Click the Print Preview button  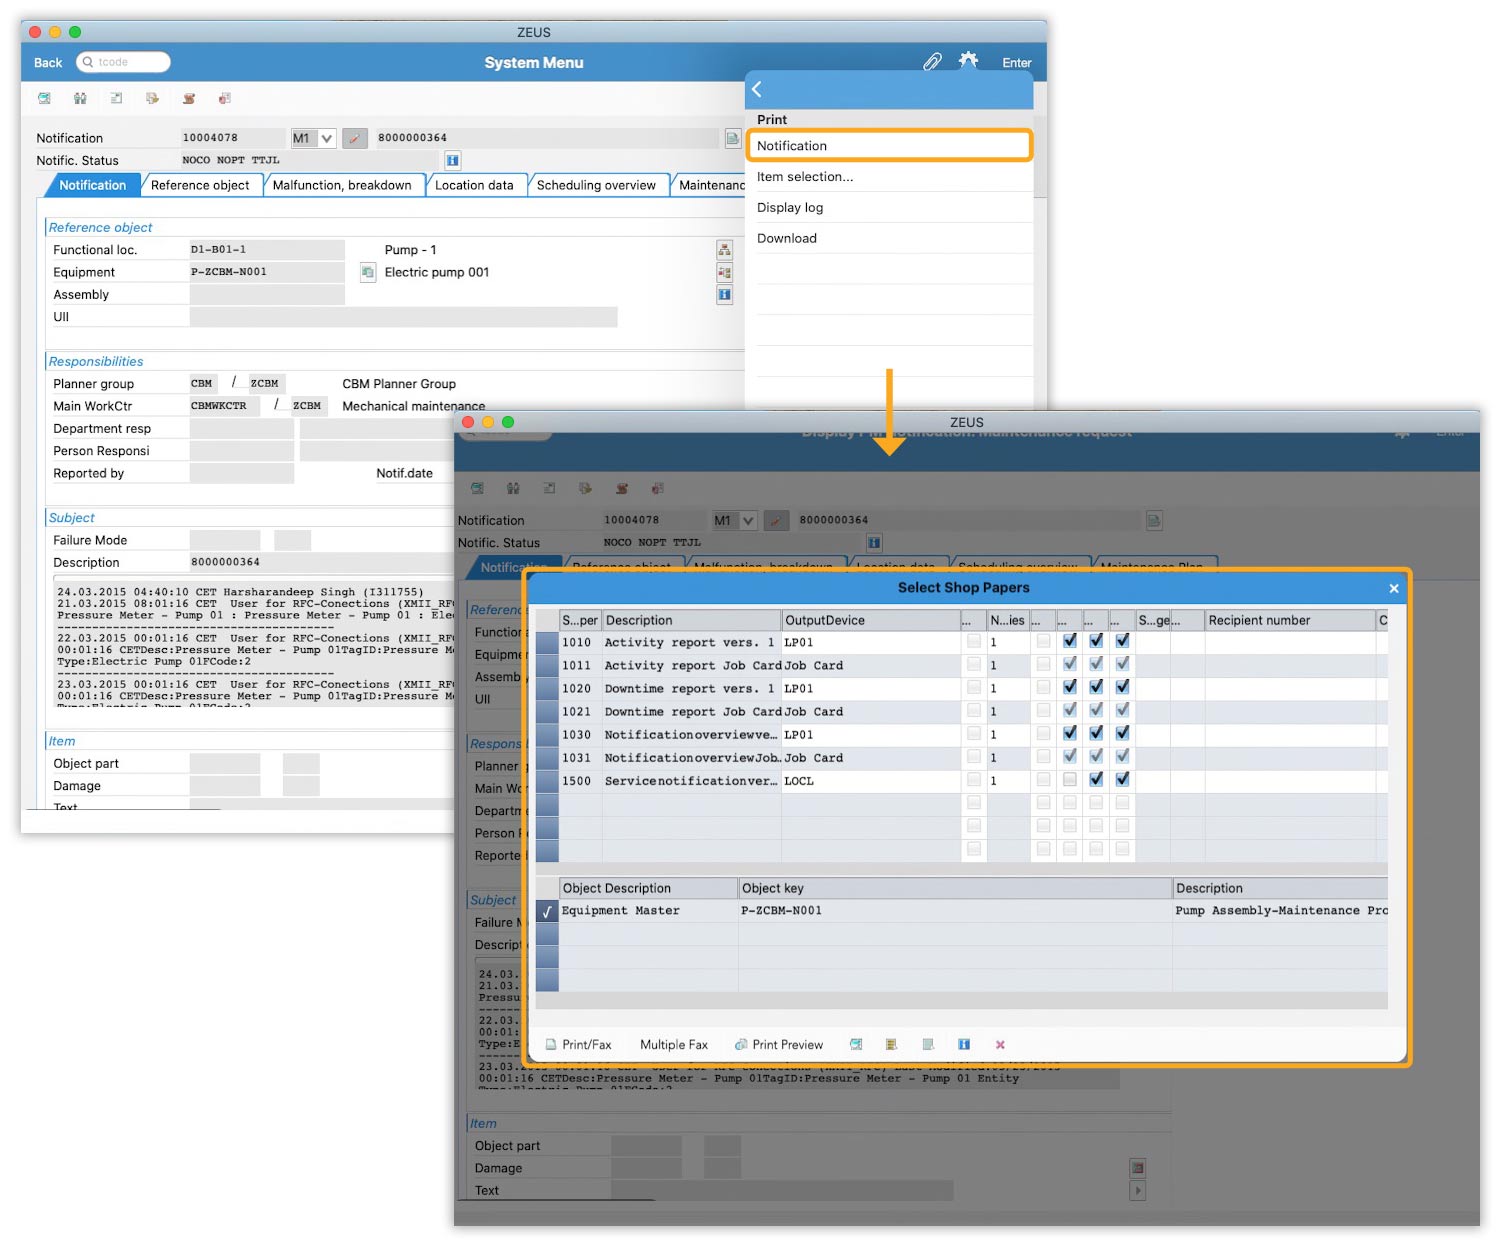pos(779,1044)
